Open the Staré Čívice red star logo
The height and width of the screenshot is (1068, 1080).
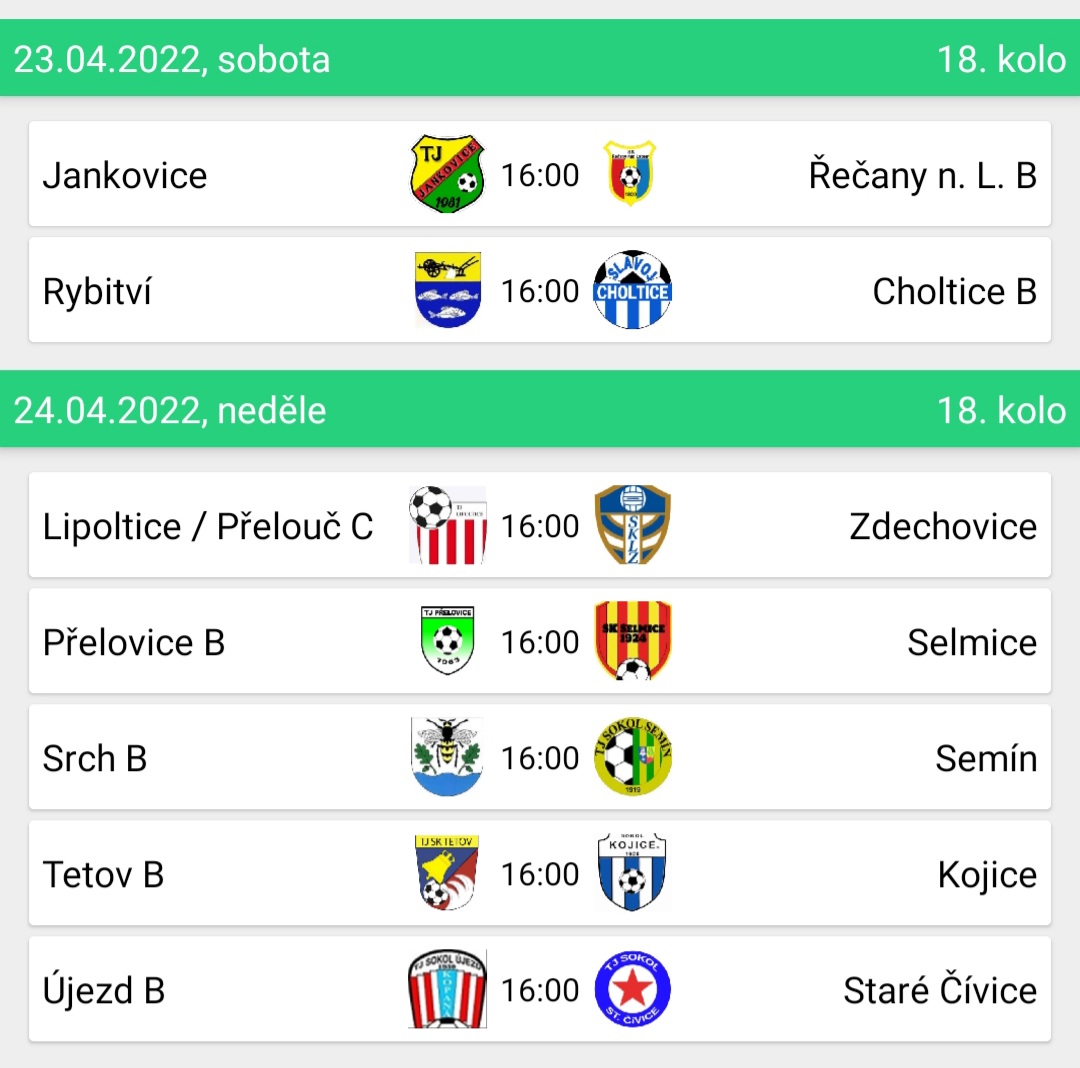(x=632, y=989)
